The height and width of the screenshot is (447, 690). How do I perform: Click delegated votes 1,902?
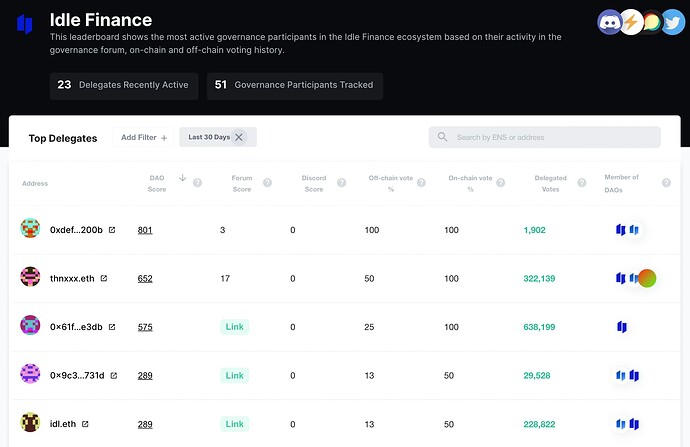(535, 230)
